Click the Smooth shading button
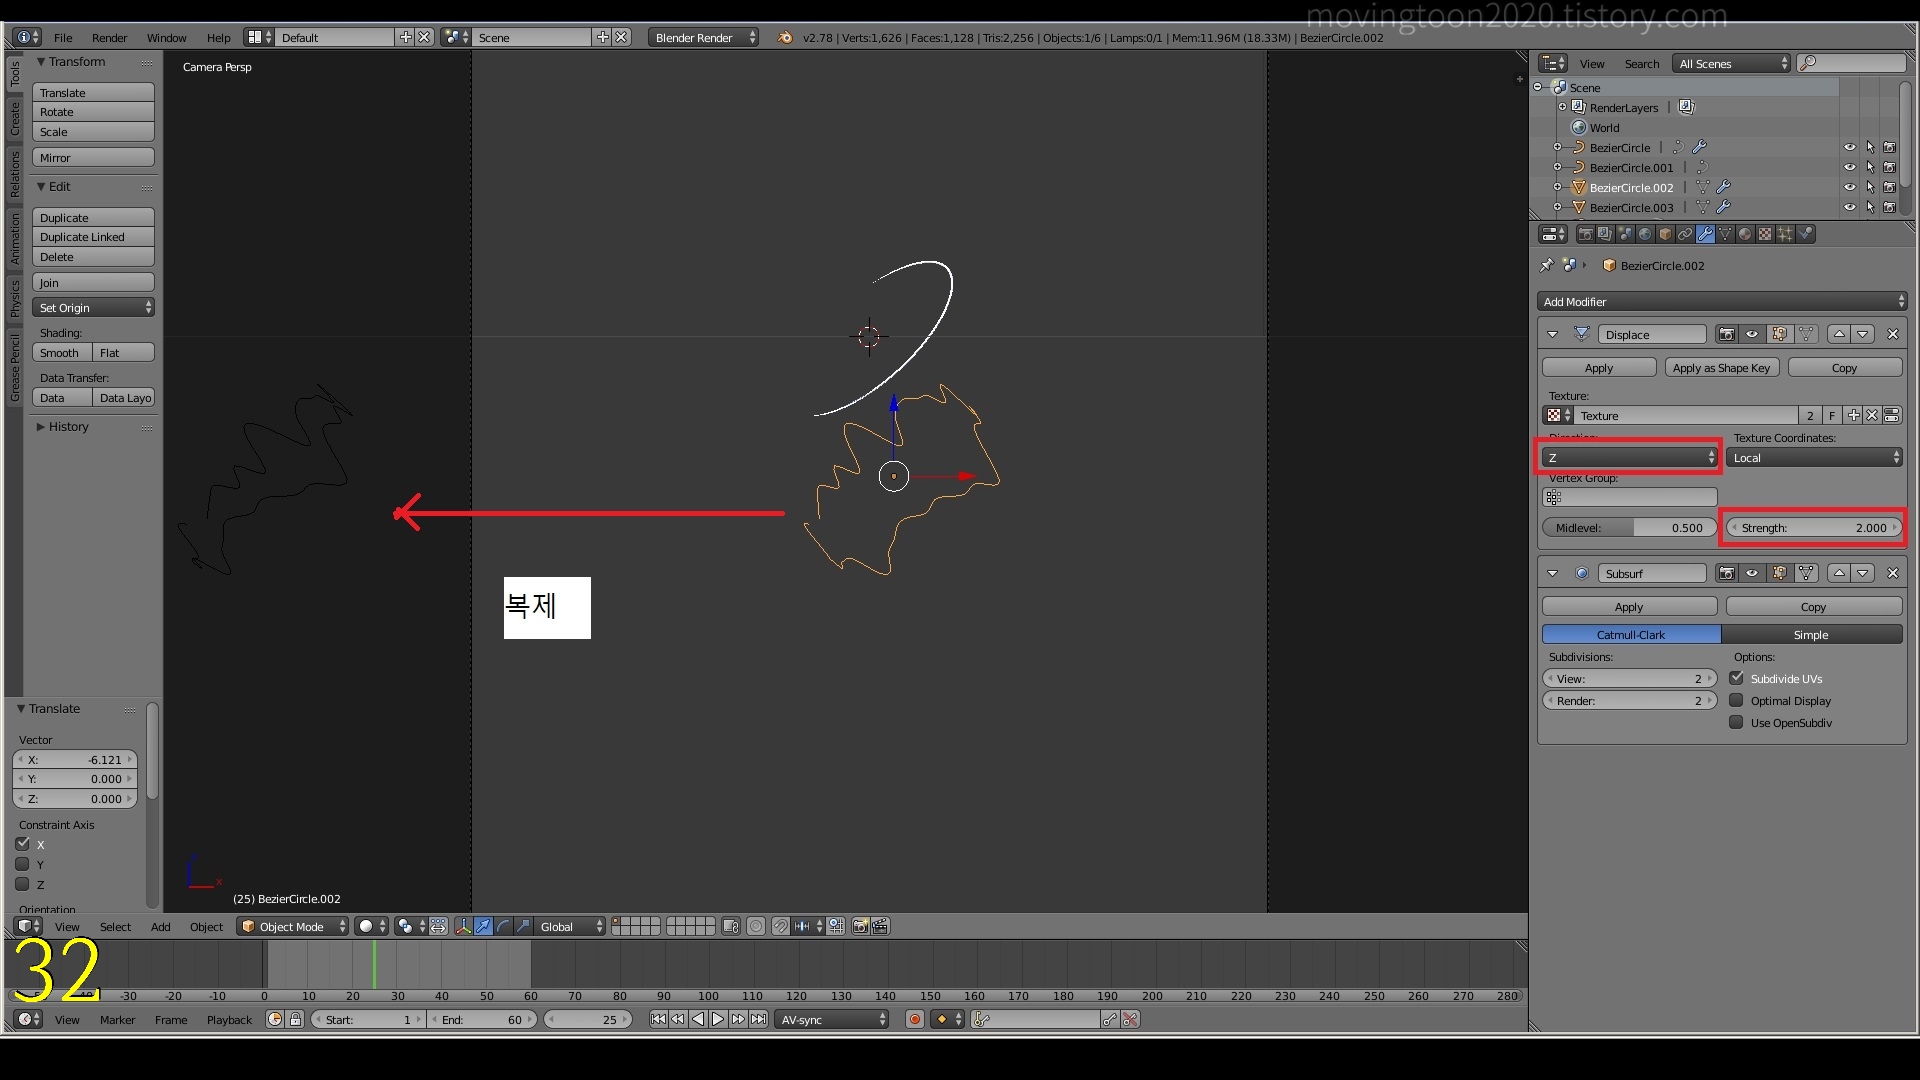The image size is (1920, 1080). coord(62,352)
